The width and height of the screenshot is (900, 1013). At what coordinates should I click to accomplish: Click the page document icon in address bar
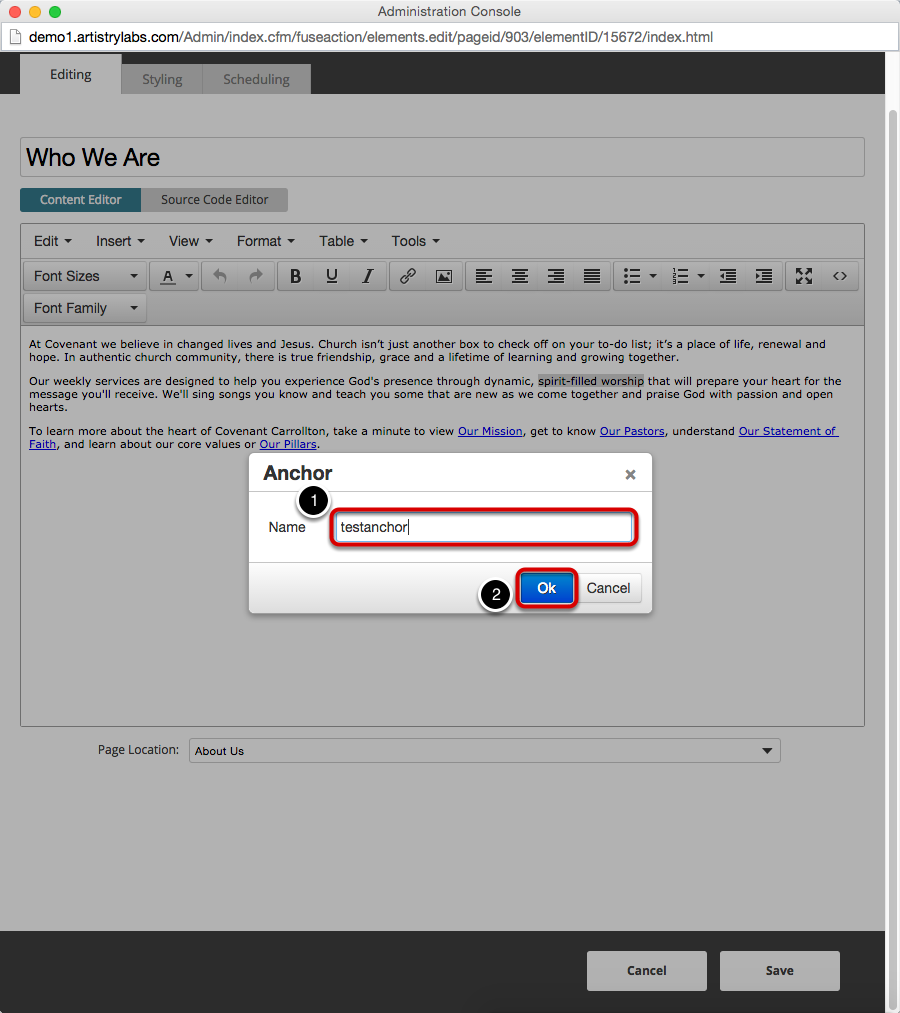click(15, 37)
